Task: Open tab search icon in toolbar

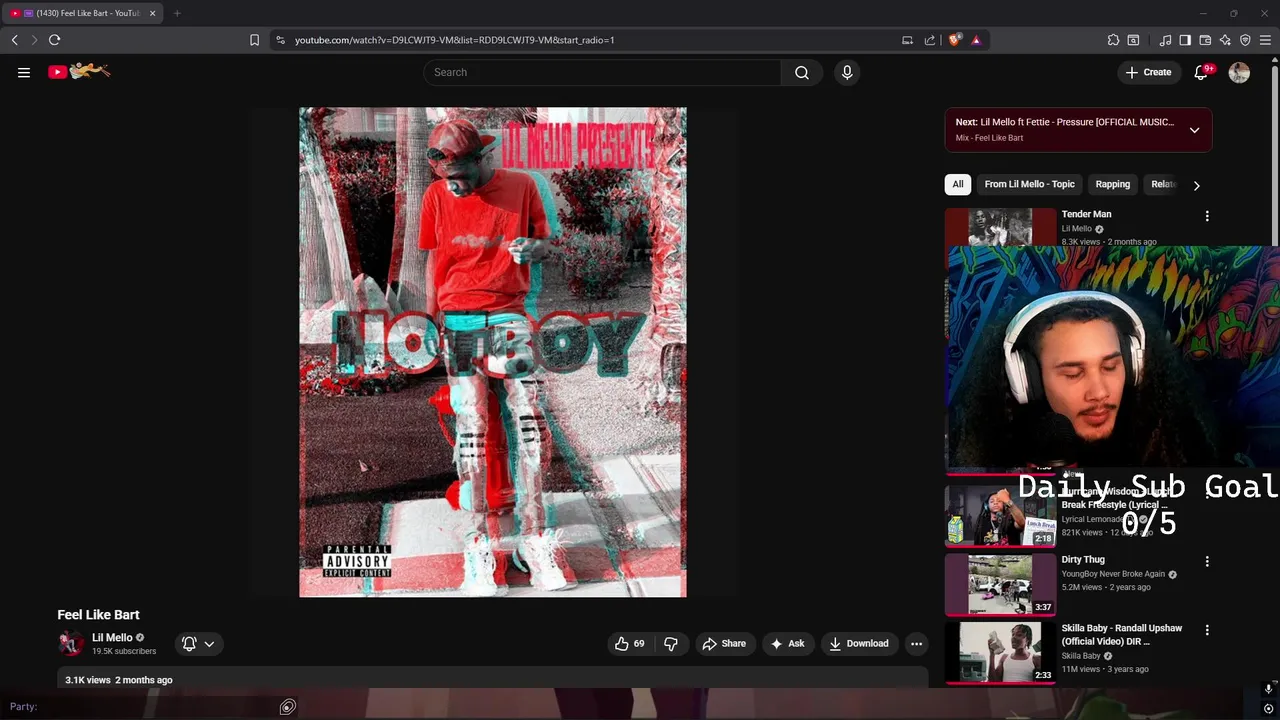Action: [1133, 40]
